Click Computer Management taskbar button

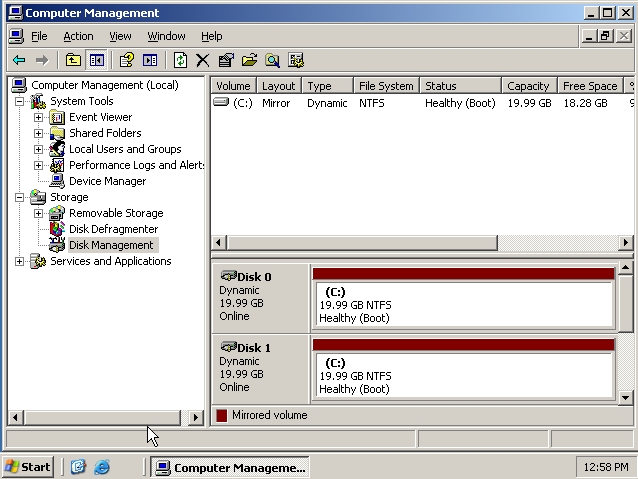click(230, 467)
